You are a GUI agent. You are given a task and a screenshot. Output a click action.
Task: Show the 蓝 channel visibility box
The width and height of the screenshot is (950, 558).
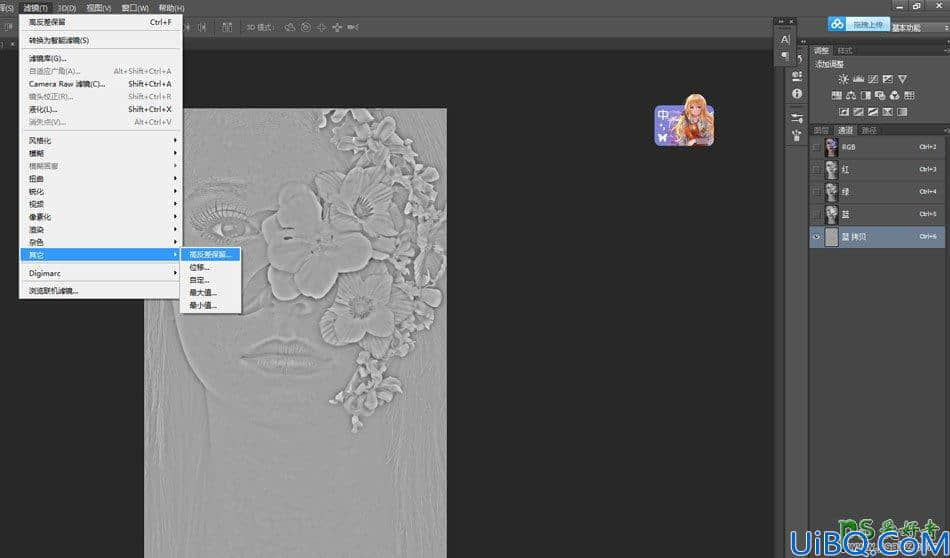pos(816,214)
